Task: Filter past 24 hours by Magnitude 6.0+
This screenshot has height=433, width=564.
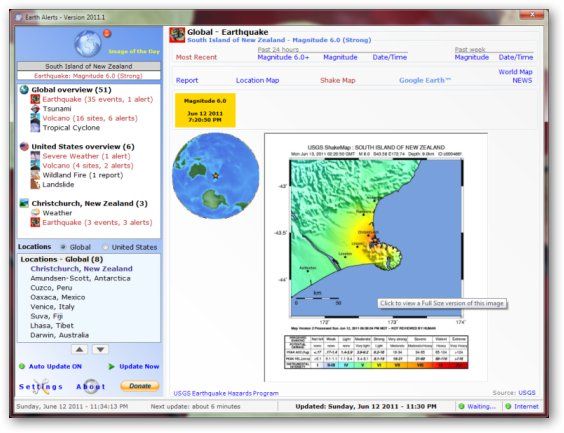Action: [283, 57]
